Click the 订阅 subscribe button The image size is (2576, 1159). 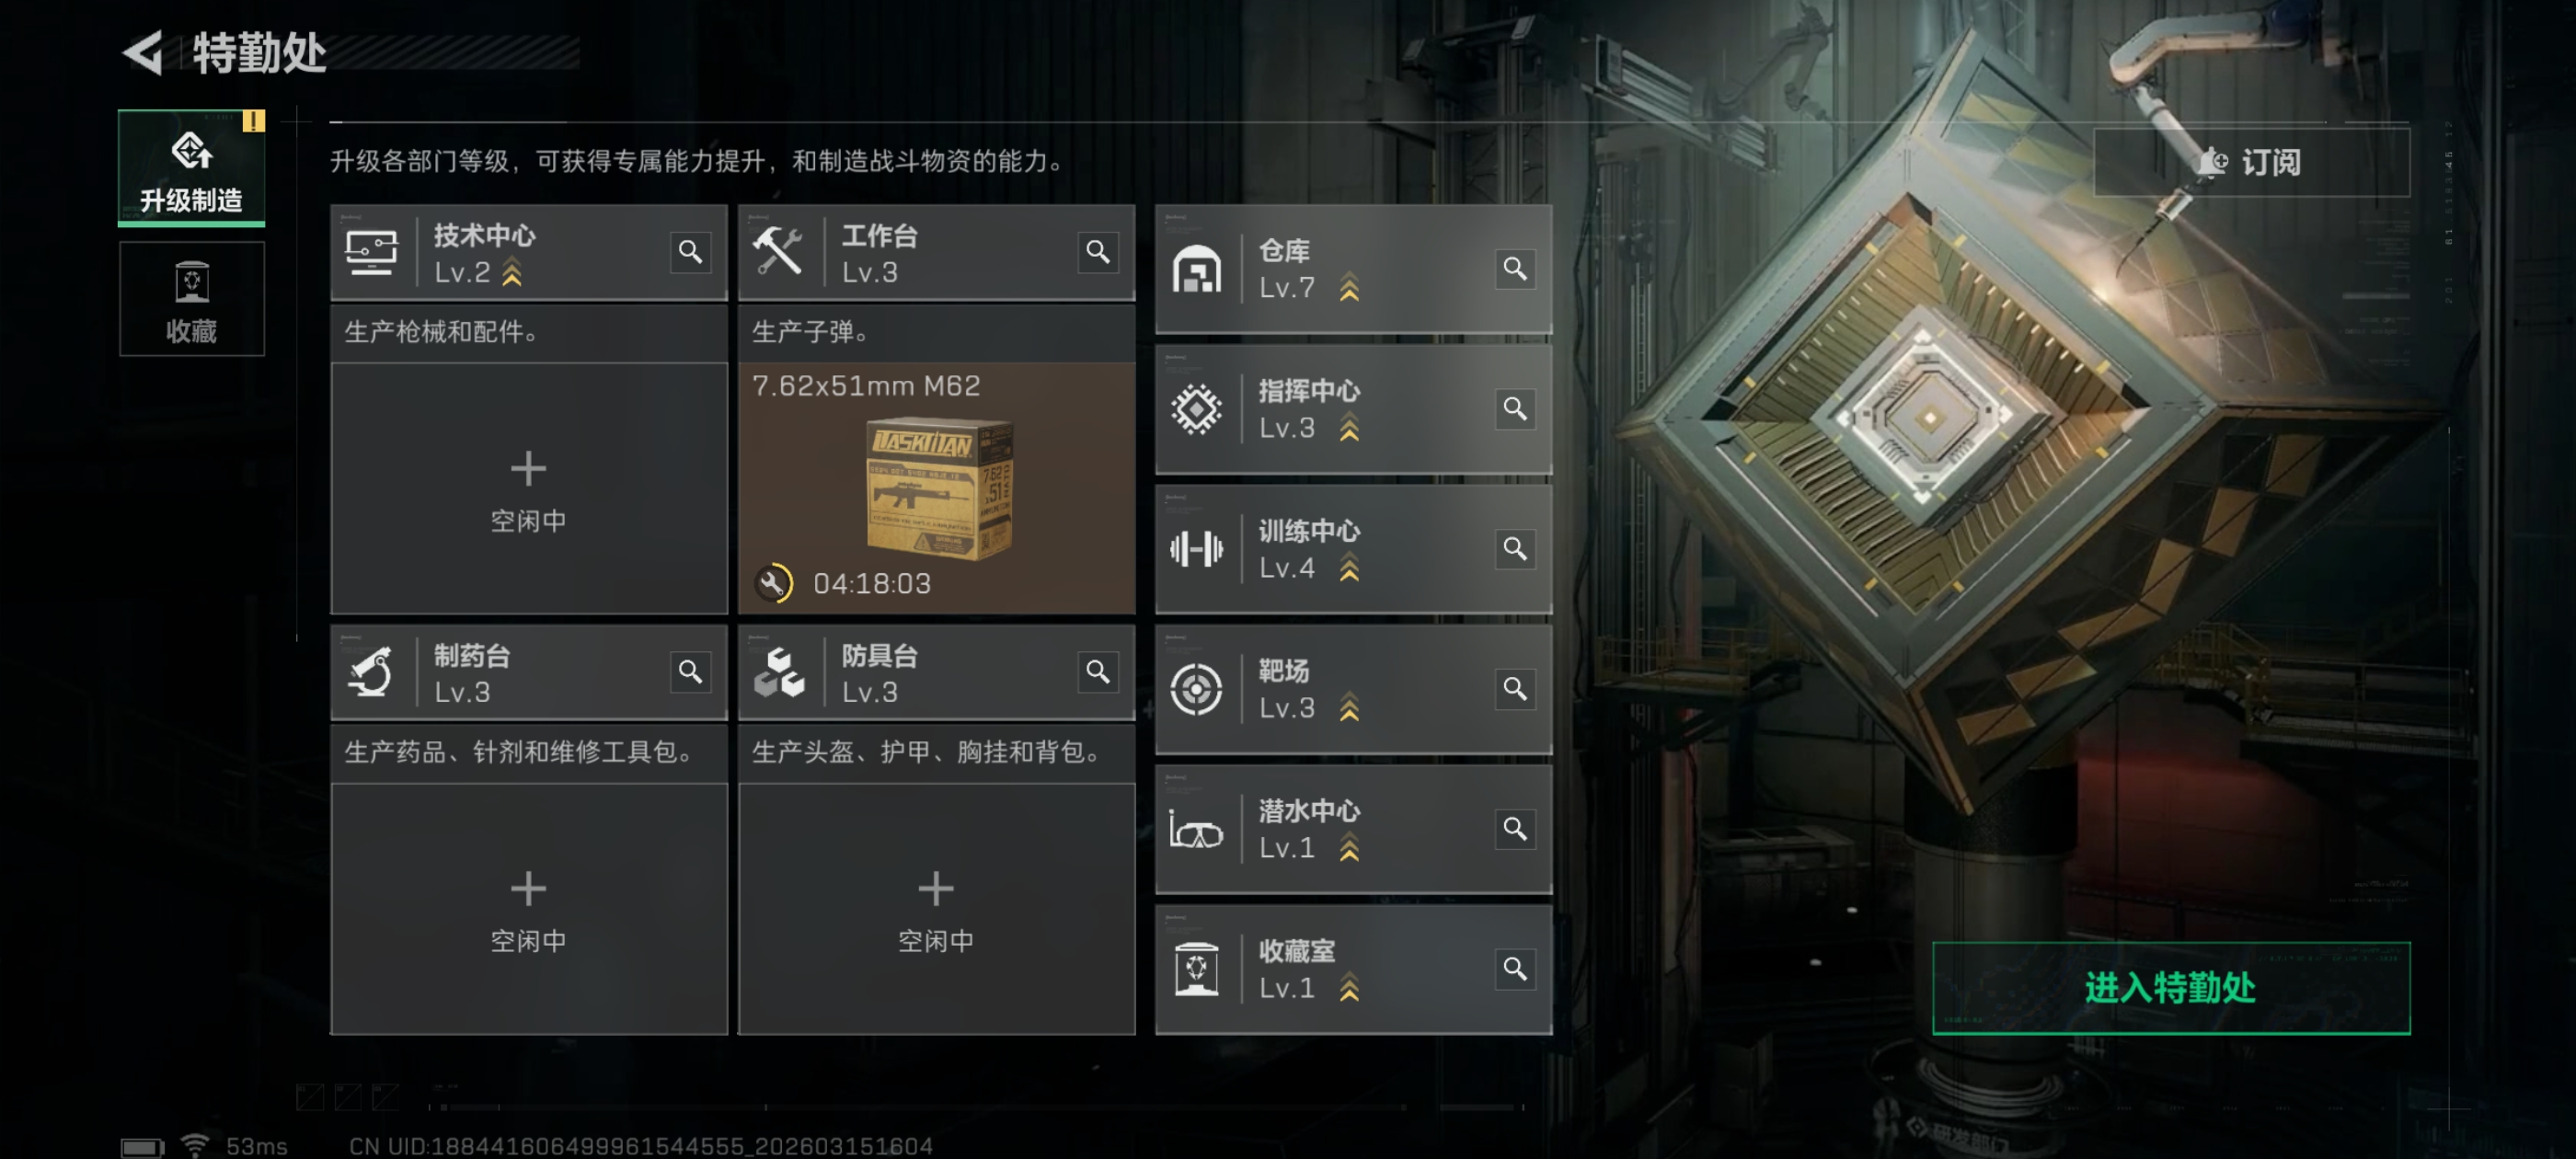[2251, 162]
